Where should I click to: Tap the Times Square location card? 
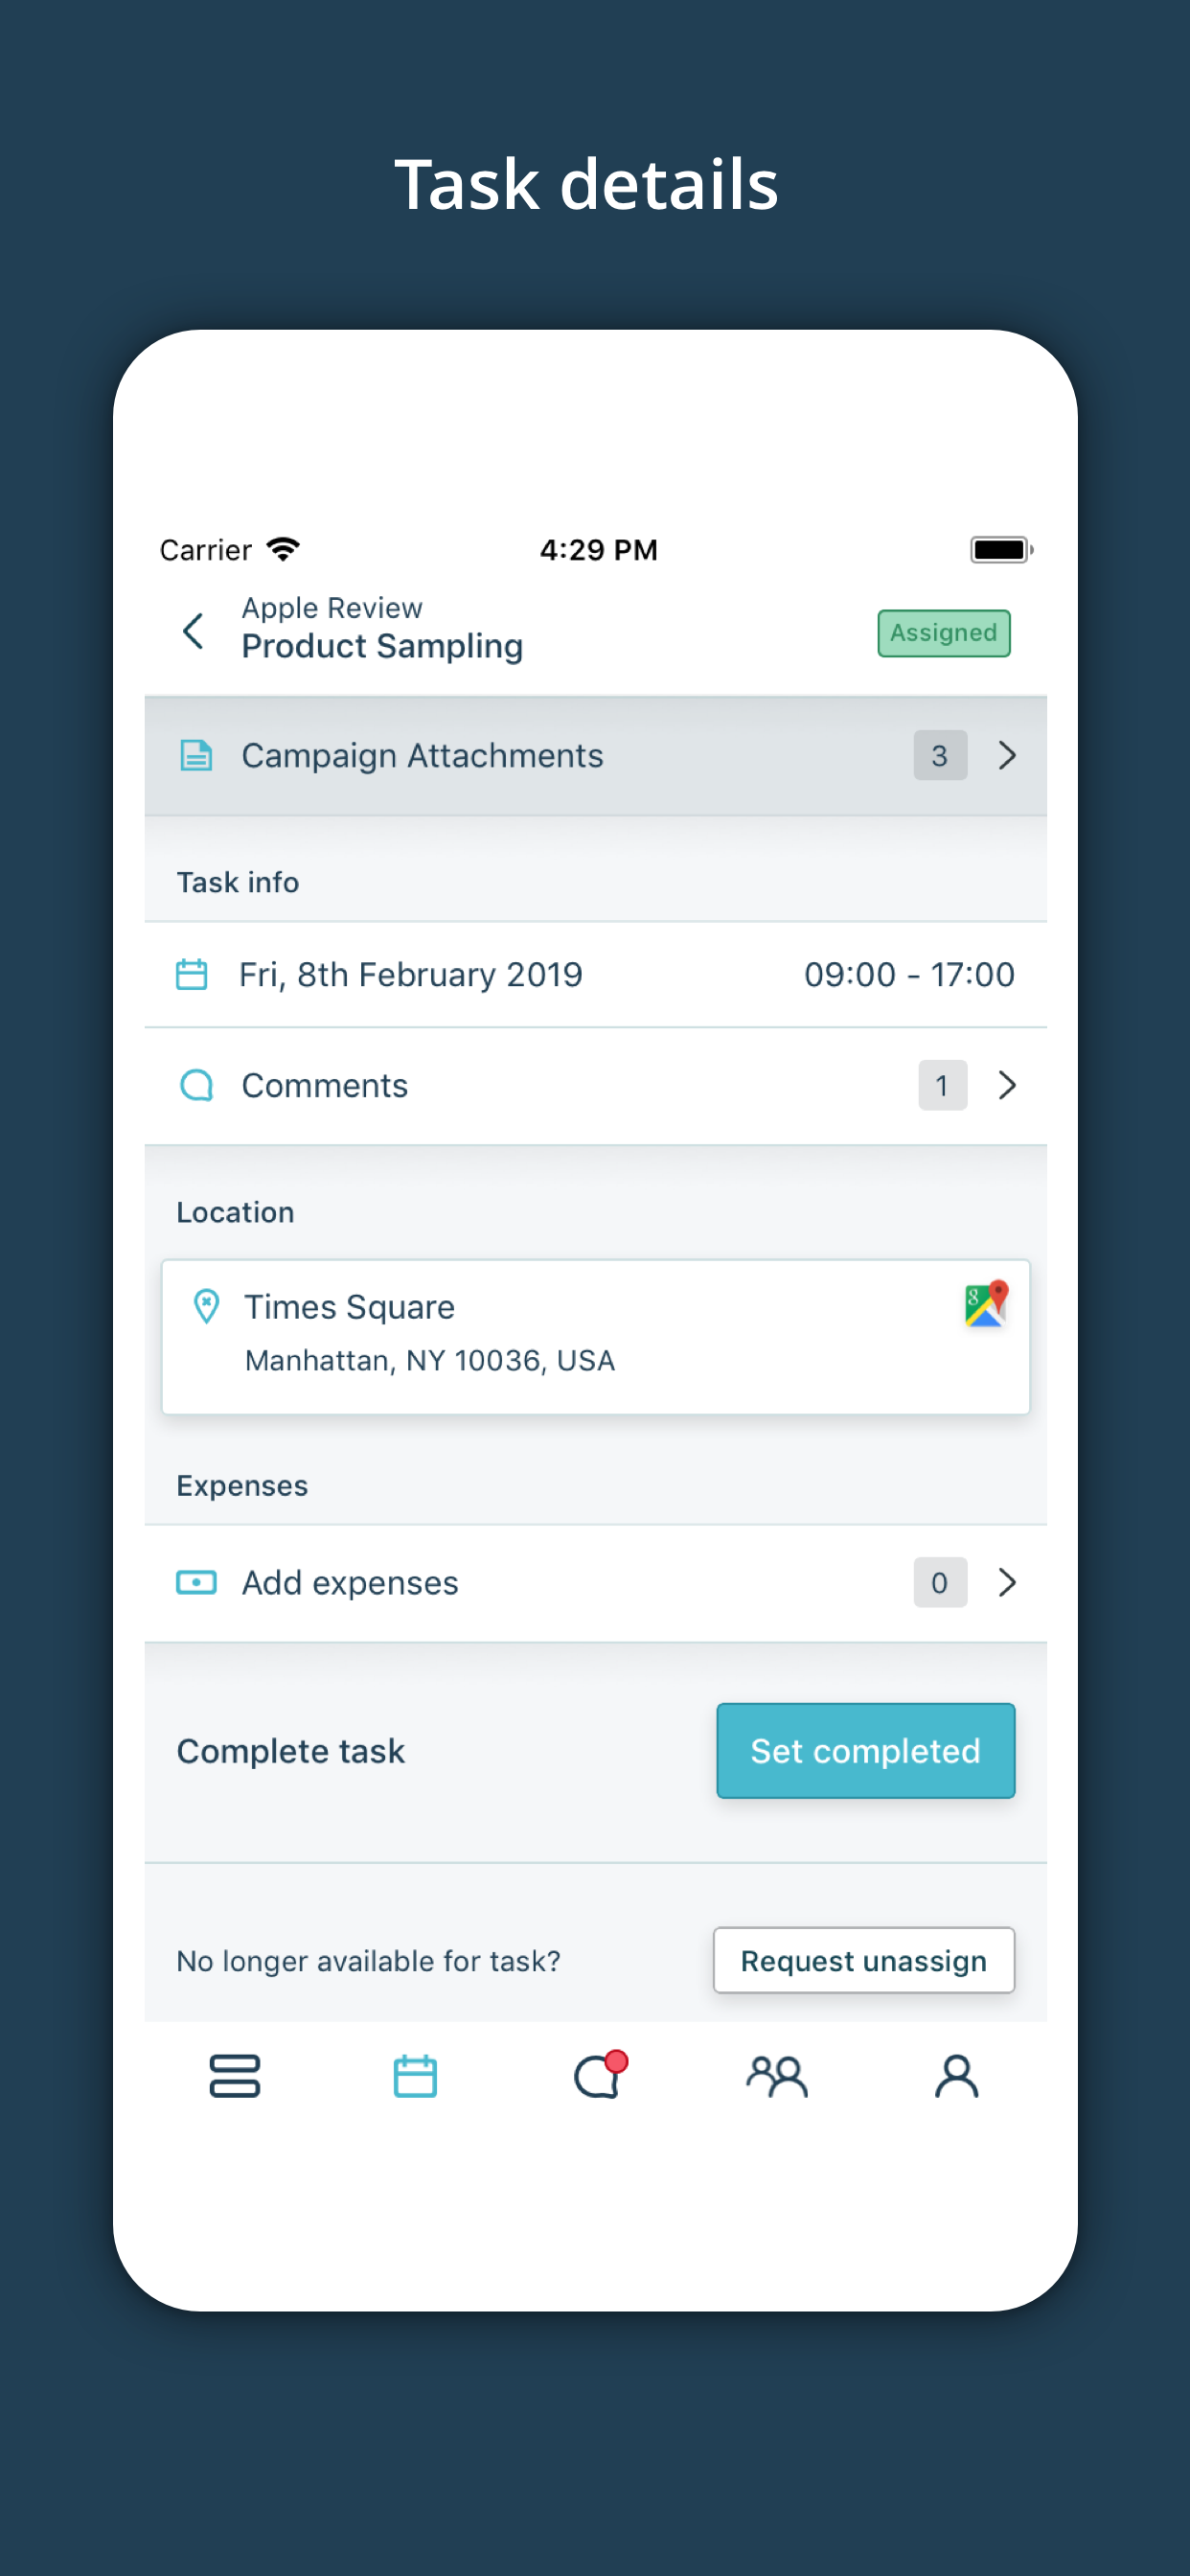[595, 1336]
